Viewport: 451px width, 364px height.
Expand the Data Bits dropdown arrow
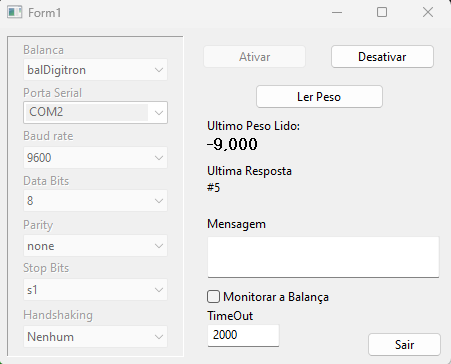point(159,201)
